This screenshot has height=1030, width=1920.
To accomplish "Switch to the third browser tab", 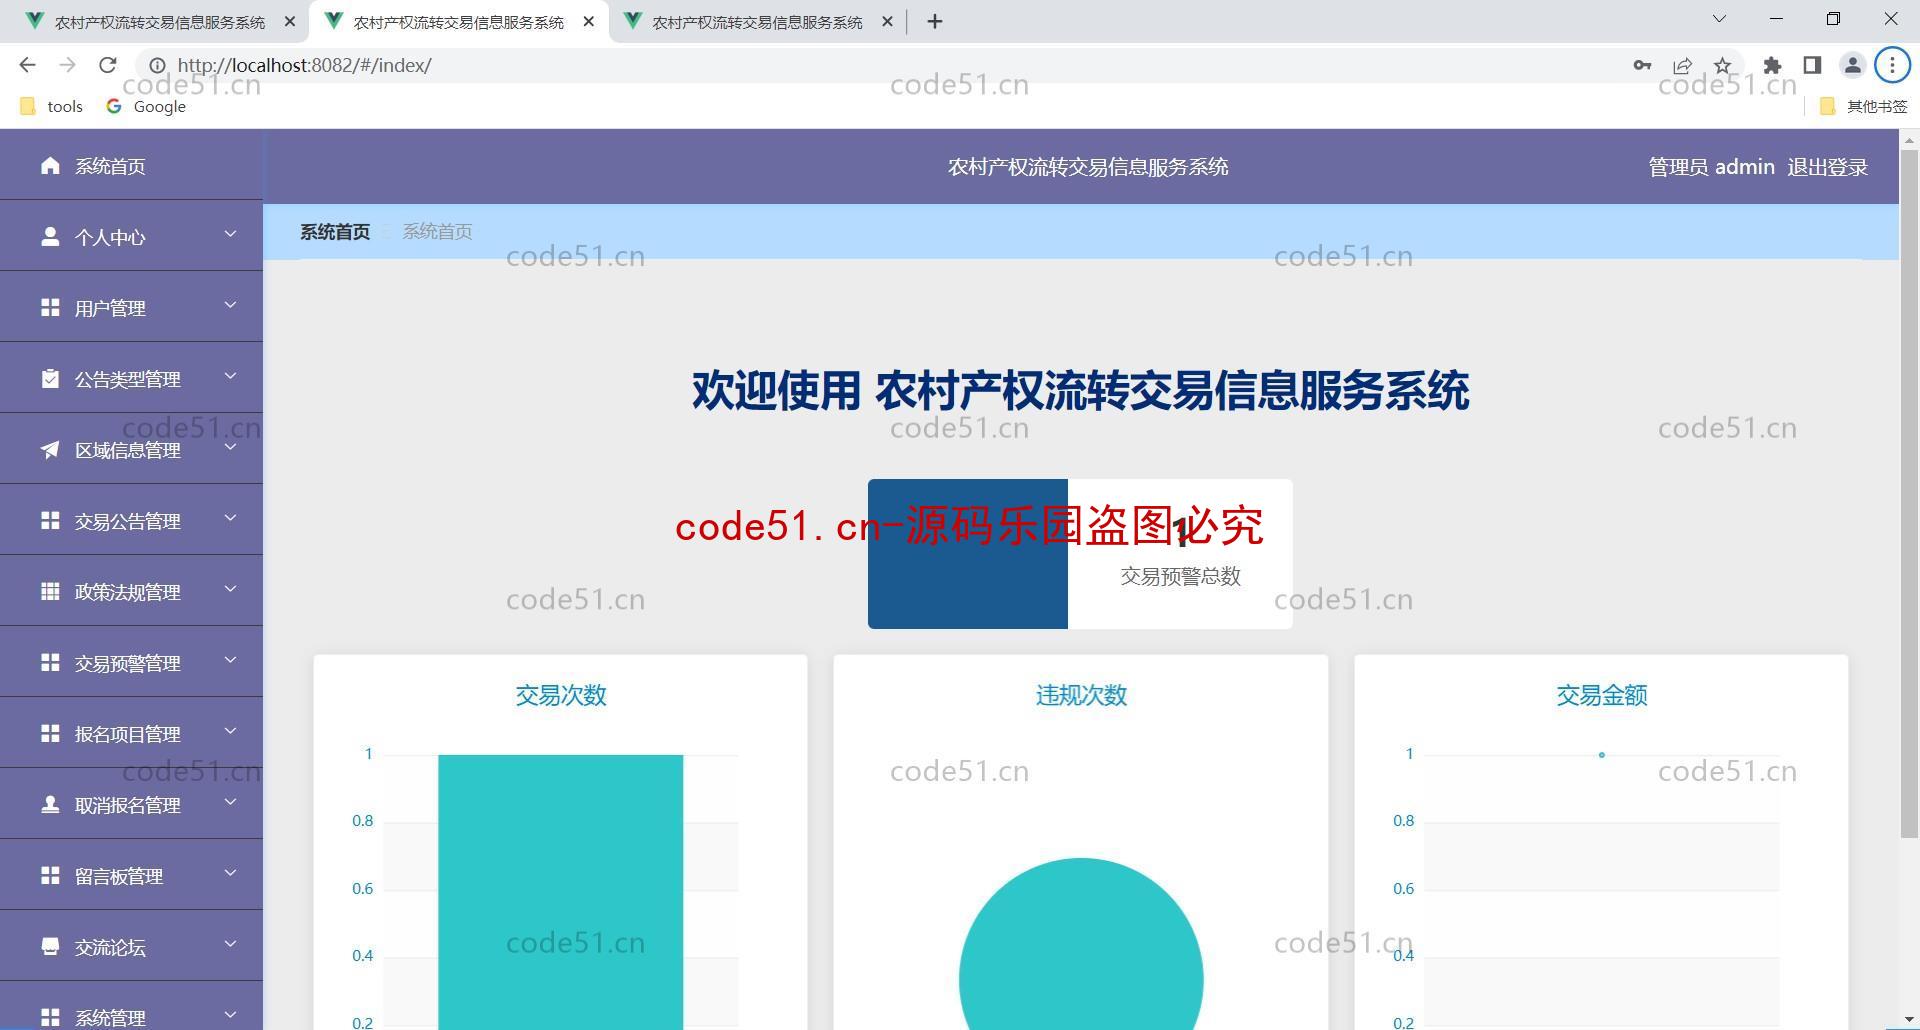I will coord(757,21).
